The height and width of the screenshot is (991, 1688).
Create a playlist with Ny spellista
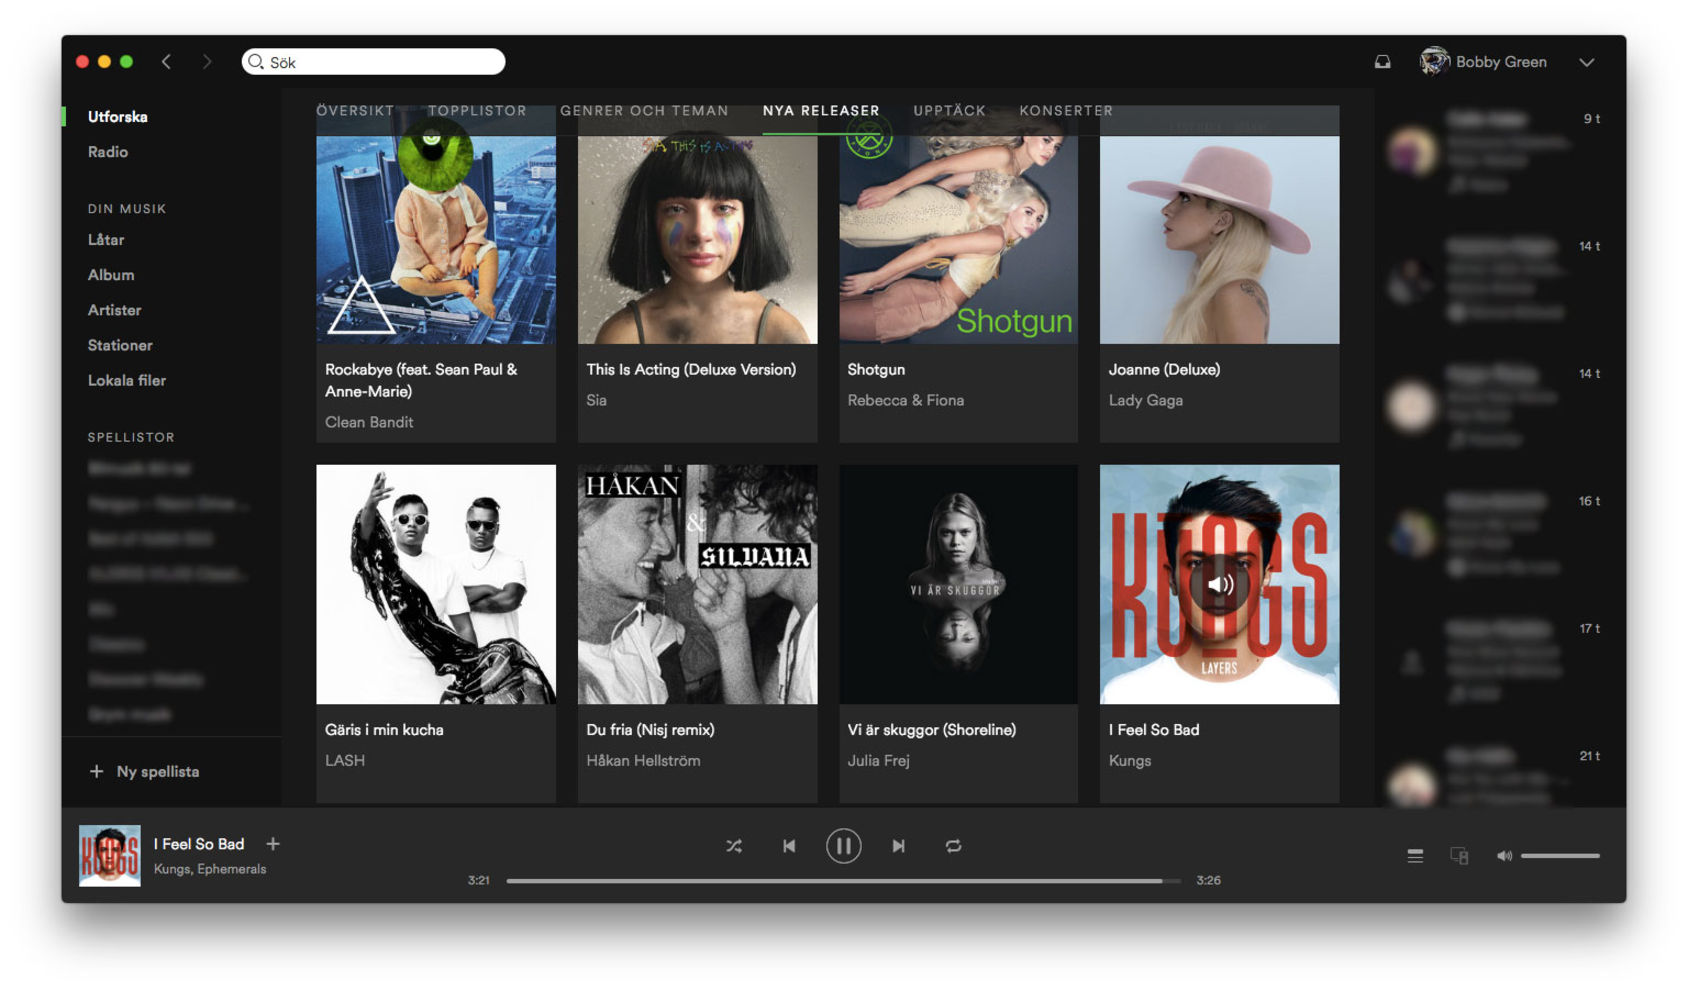(145, 772)
